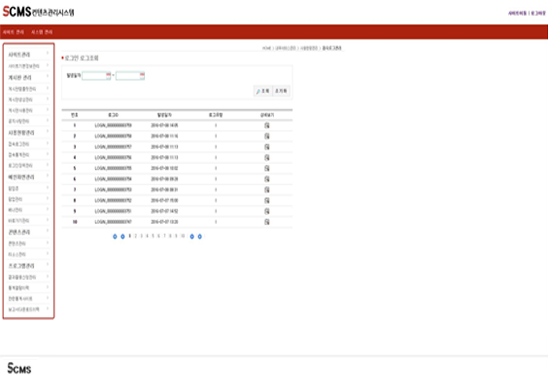Click the previous page blue arrow icon

pyautogui.click(x=123, y=237)
